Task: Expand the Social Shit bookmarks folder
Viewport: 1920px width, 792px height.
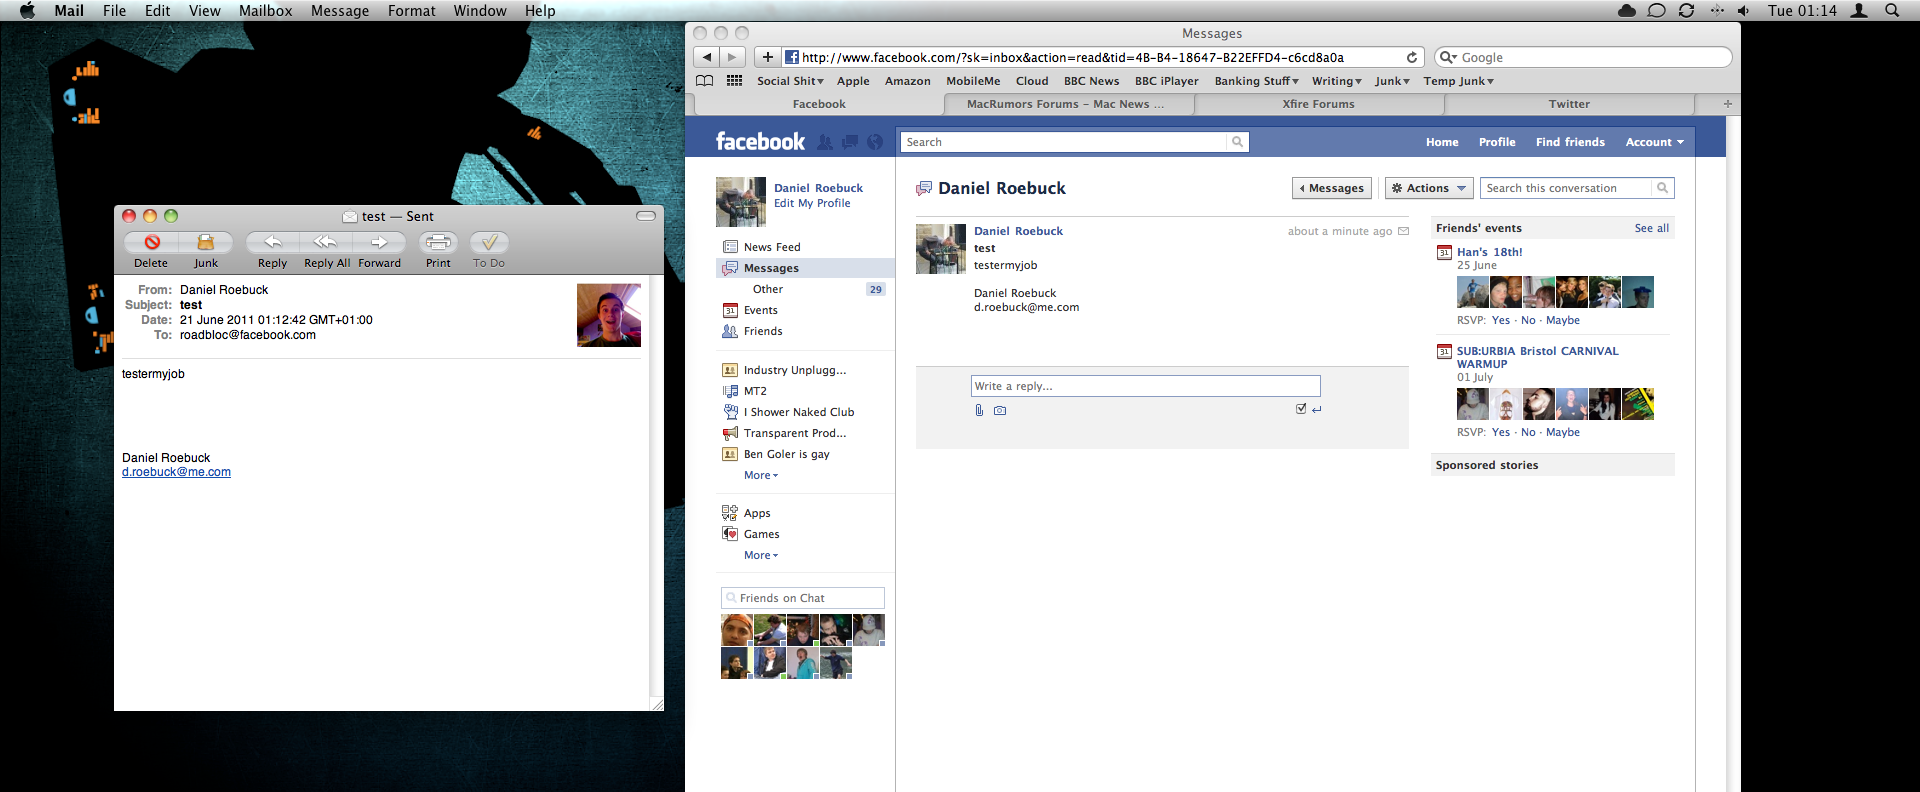Action: tap(790, 81)
